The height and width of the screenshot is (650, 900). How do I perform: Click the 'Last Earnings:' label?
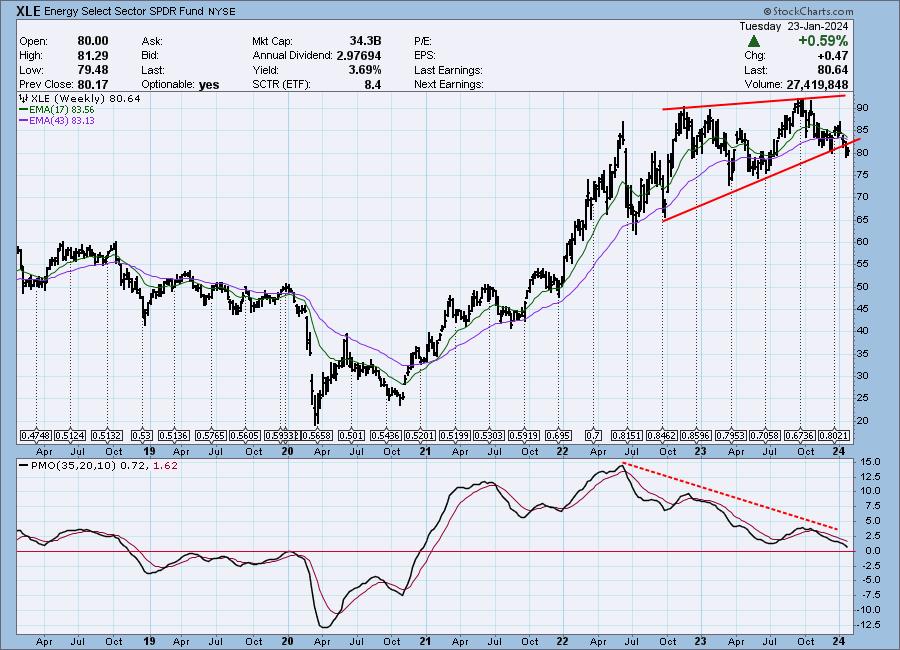pyautogui.click(x=448, y=70)
